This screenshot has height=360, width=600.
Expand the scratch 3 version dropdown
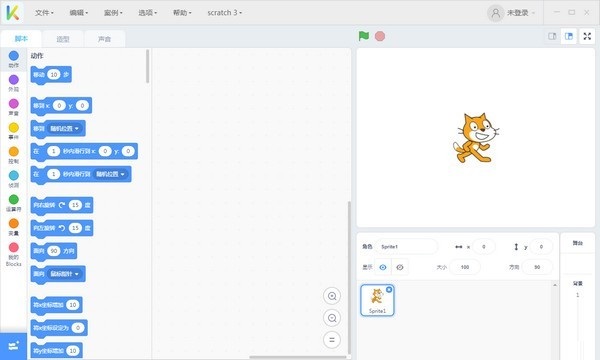click(225, 13)
